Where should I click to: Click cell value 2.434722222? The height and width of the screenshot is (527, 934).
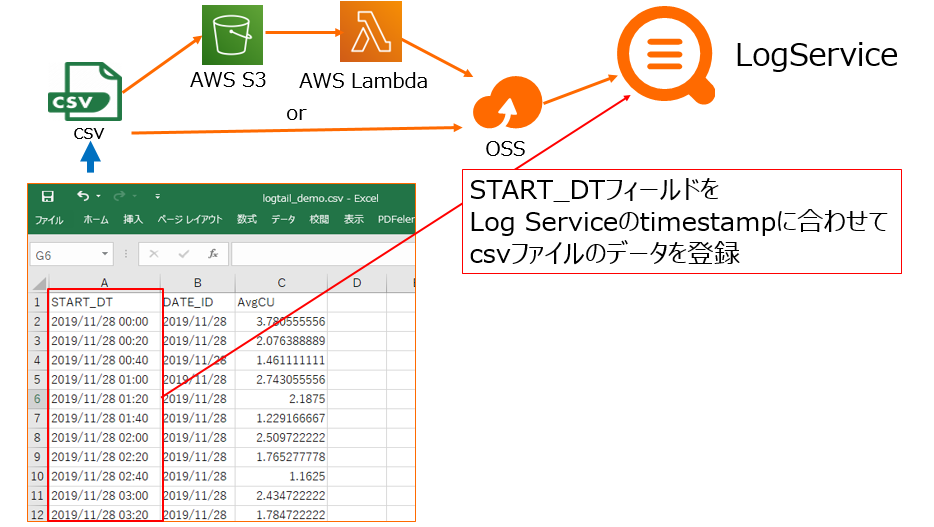pyautogui.click(x=281, y=495)
